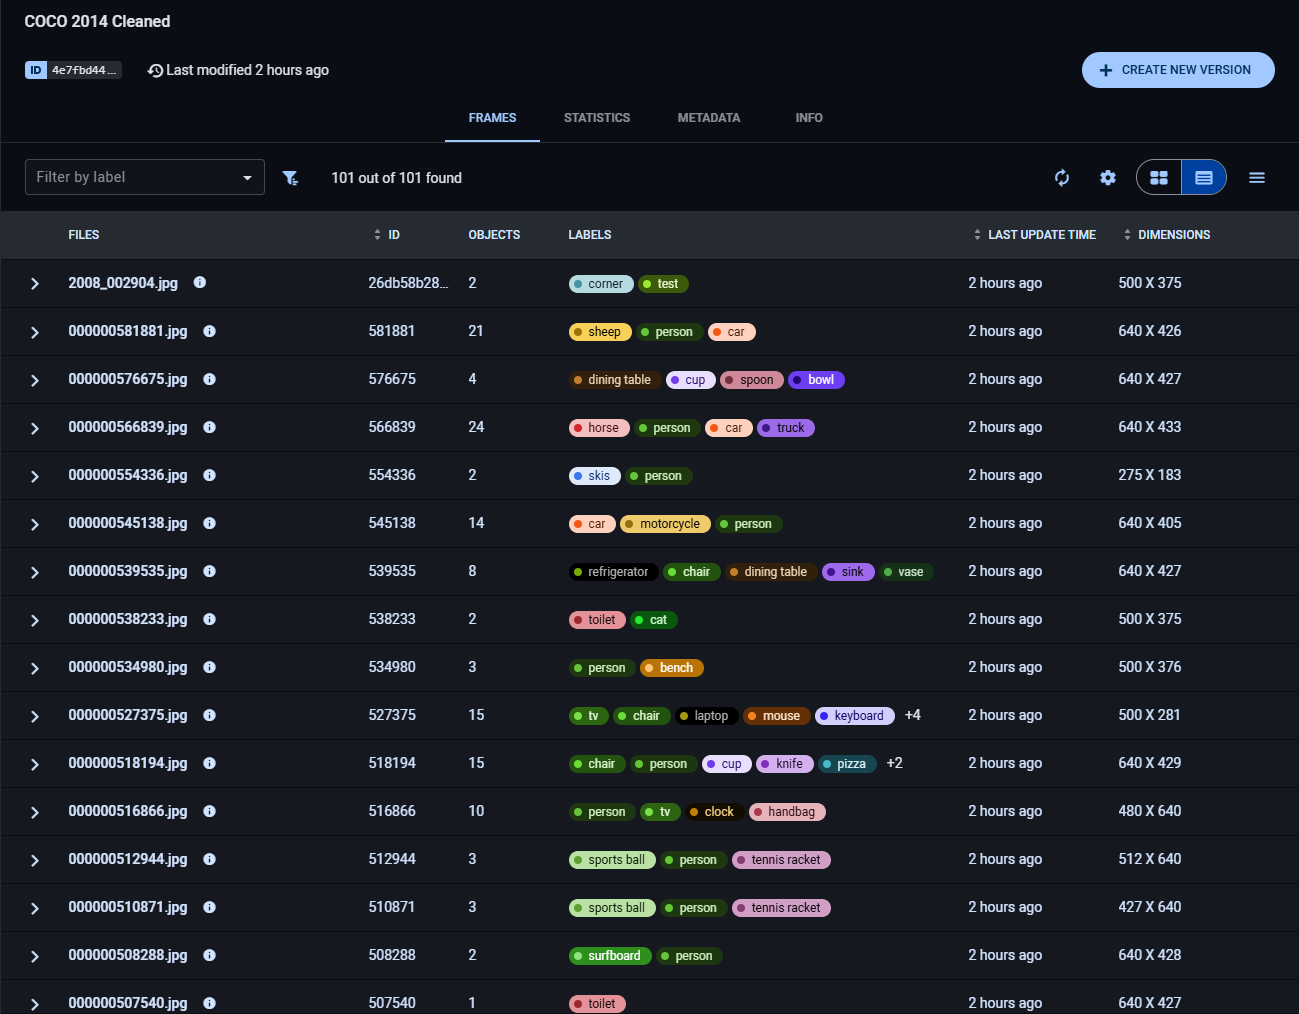
Task: Open the Filter by label dropdown
Action: [144, 177]
